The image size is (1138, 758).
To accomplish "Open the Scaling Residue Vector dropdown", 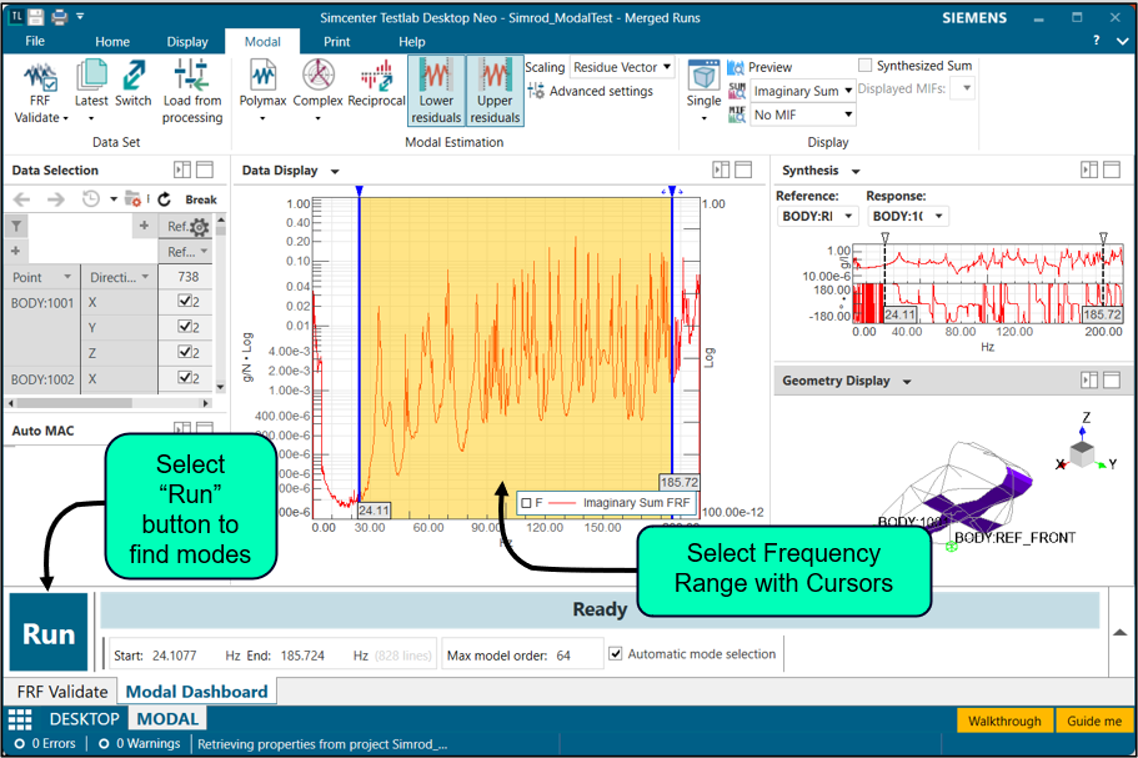I will 622,68.
